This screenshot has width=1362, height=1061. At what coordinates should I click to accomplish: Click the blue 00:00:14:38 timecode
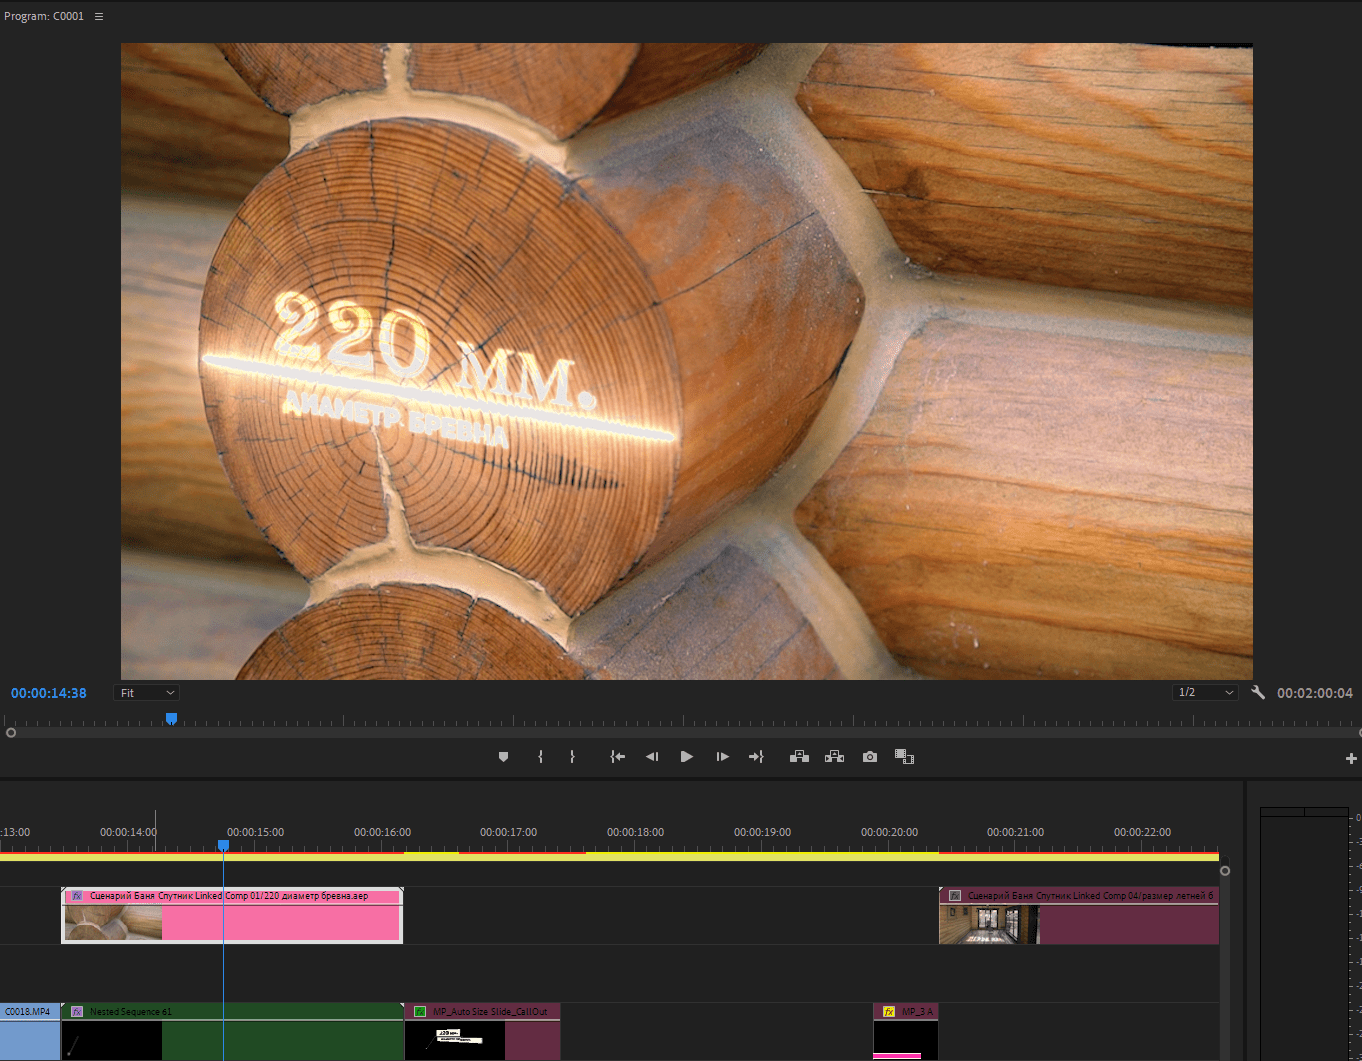[48, 692]
